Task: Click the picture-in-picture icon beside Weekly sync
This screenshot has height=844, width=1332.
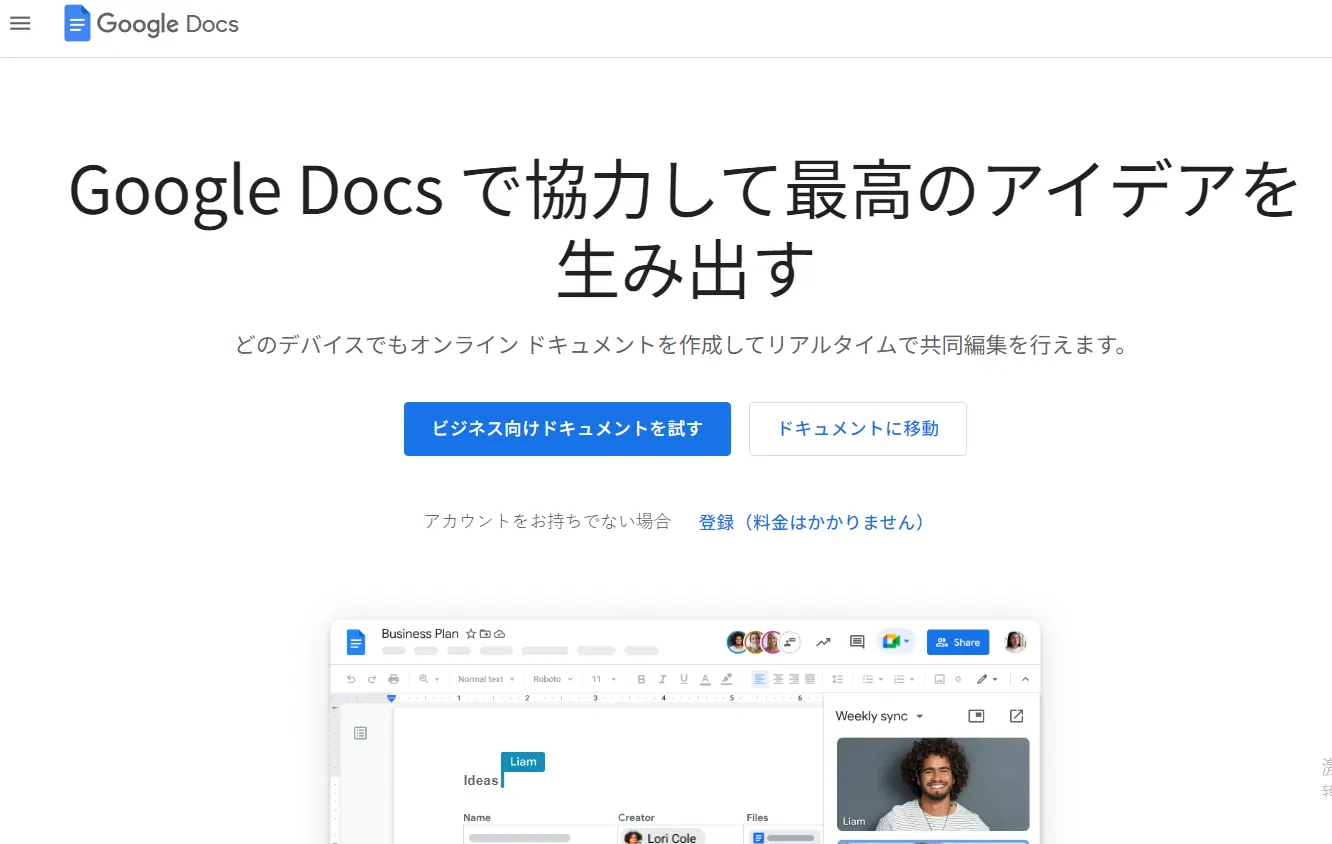Action: tap(977, 716)
